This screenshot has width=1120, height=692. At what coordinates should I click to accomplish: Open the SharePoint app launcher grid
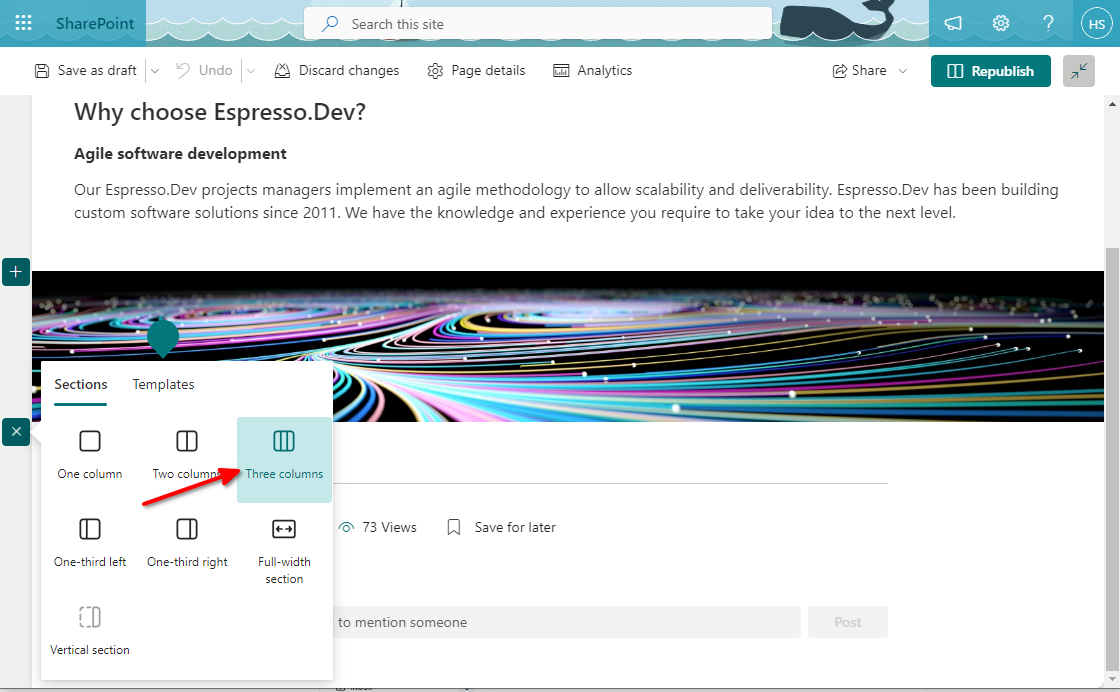23,23
